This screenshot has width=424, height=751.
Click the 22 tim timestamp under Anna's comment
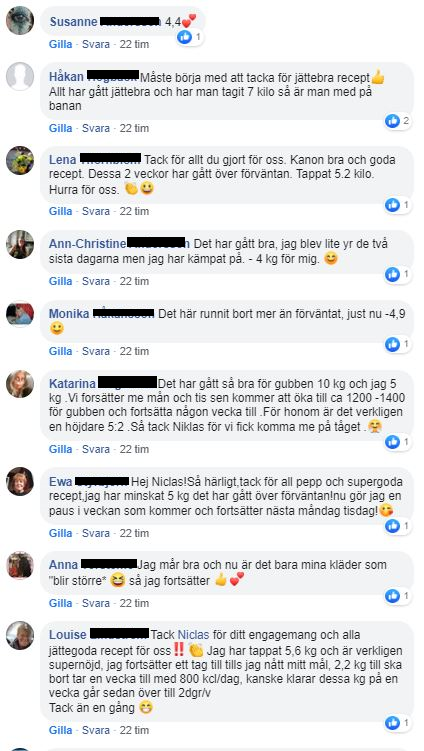[134, 603]
